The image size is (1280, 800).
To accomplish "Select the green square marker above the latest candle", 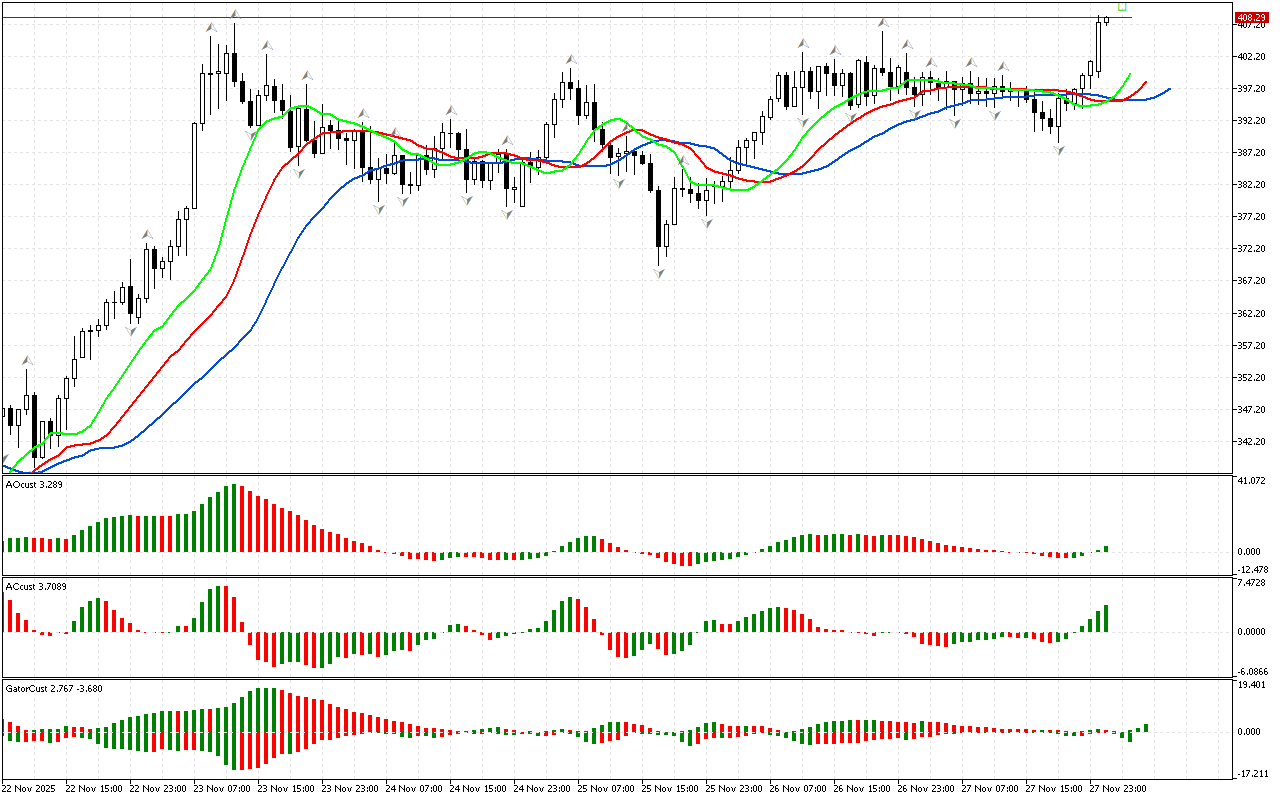I will (1122, 7).
